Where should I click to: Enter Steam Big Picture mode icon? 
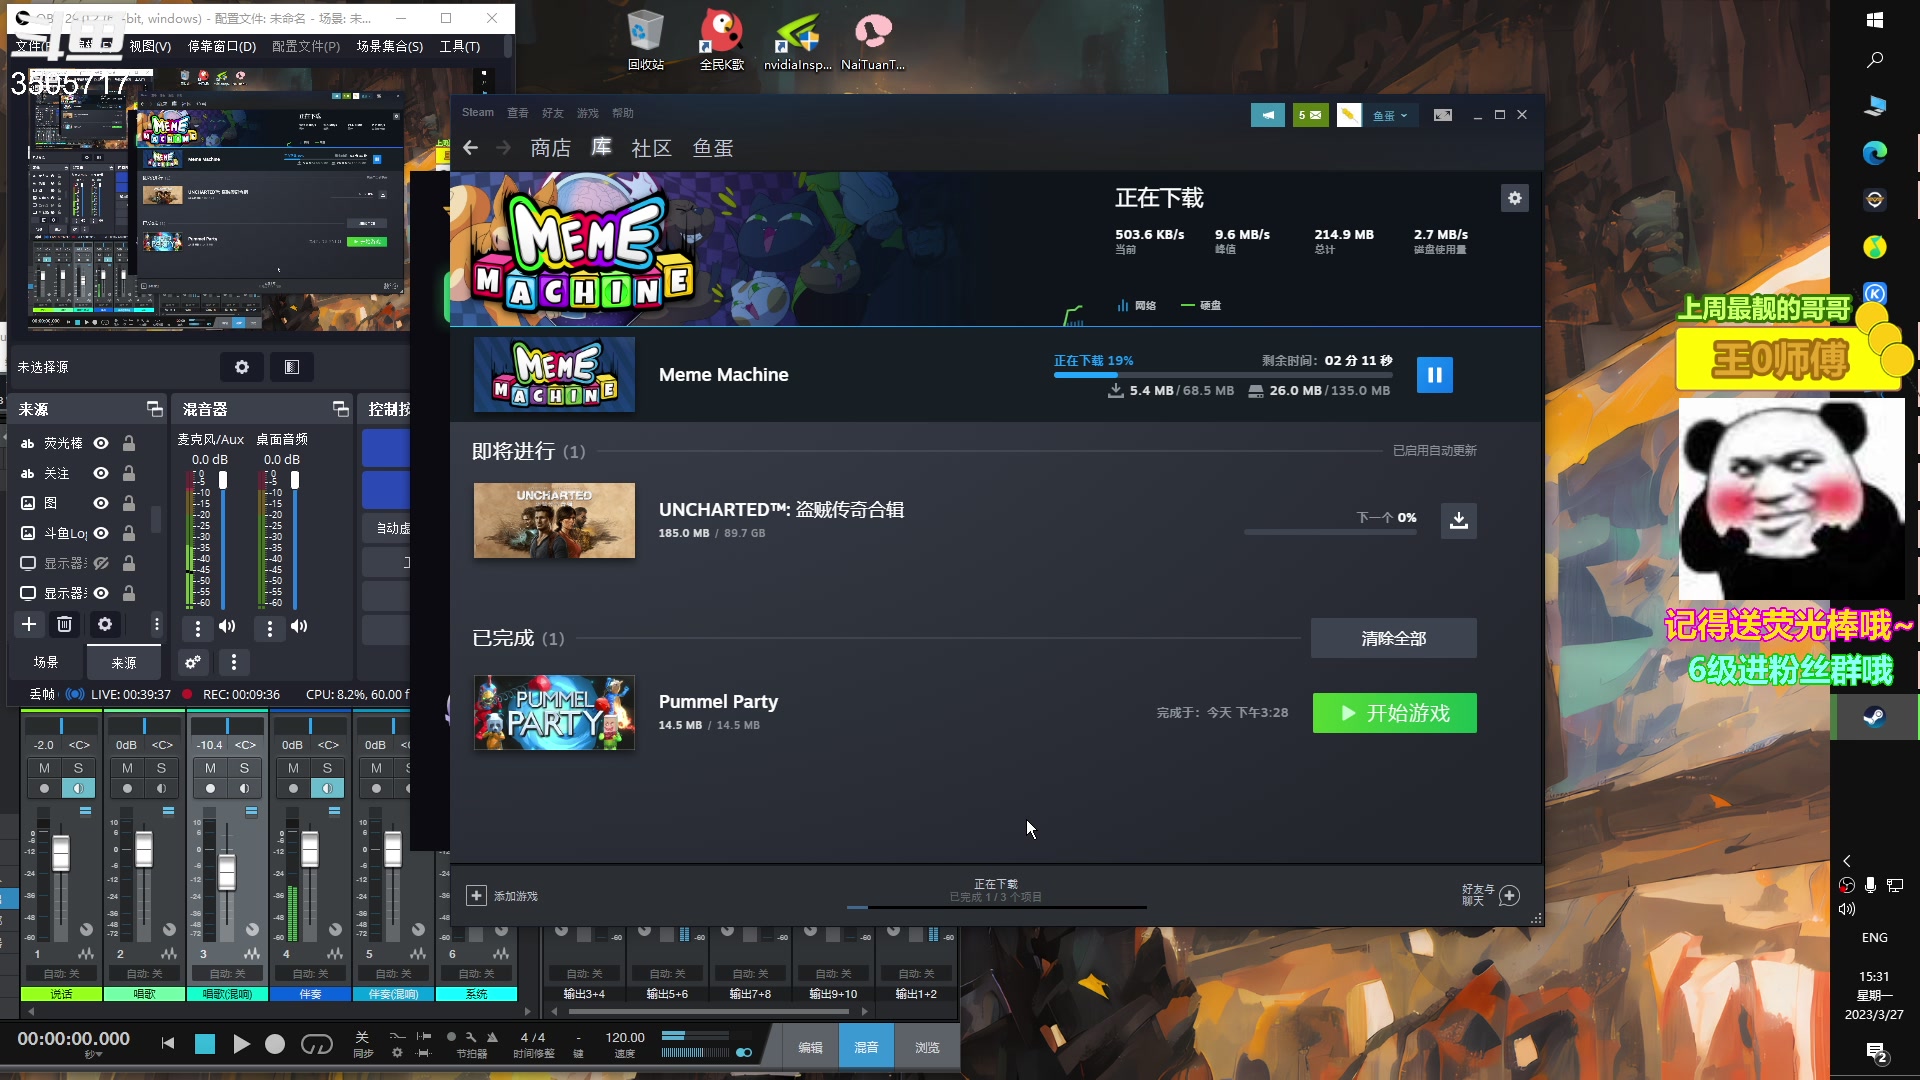click(x=1443, y=114)
